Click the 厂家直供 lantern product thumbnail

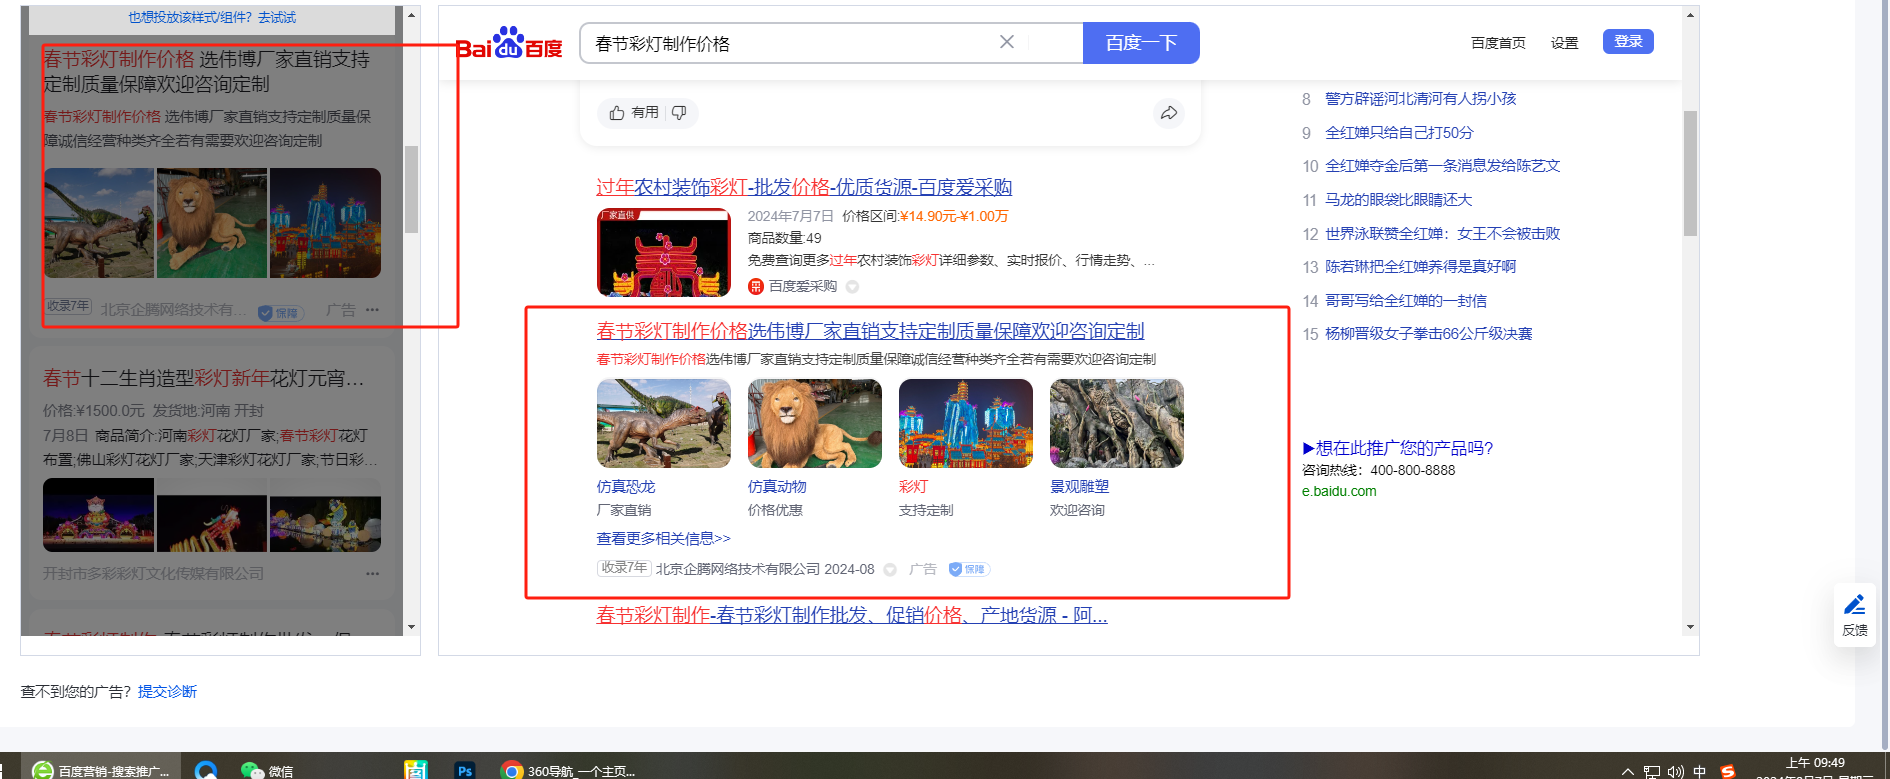[664, 252]
